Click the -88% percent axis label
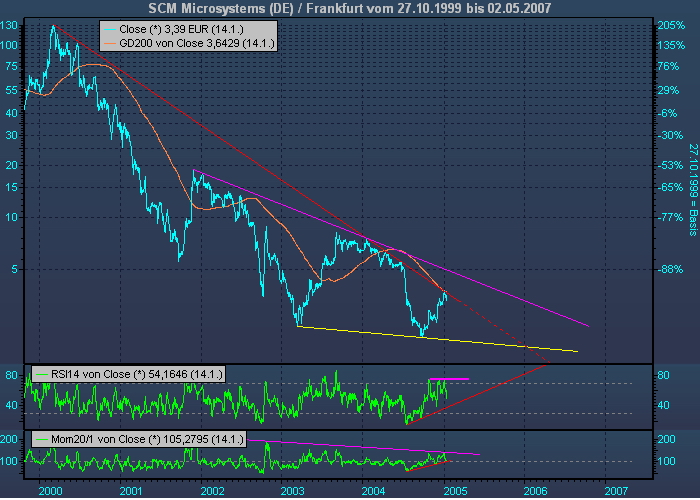Image resolution: width=700 pixels, height=500 pixels. (x=671, y=269)
